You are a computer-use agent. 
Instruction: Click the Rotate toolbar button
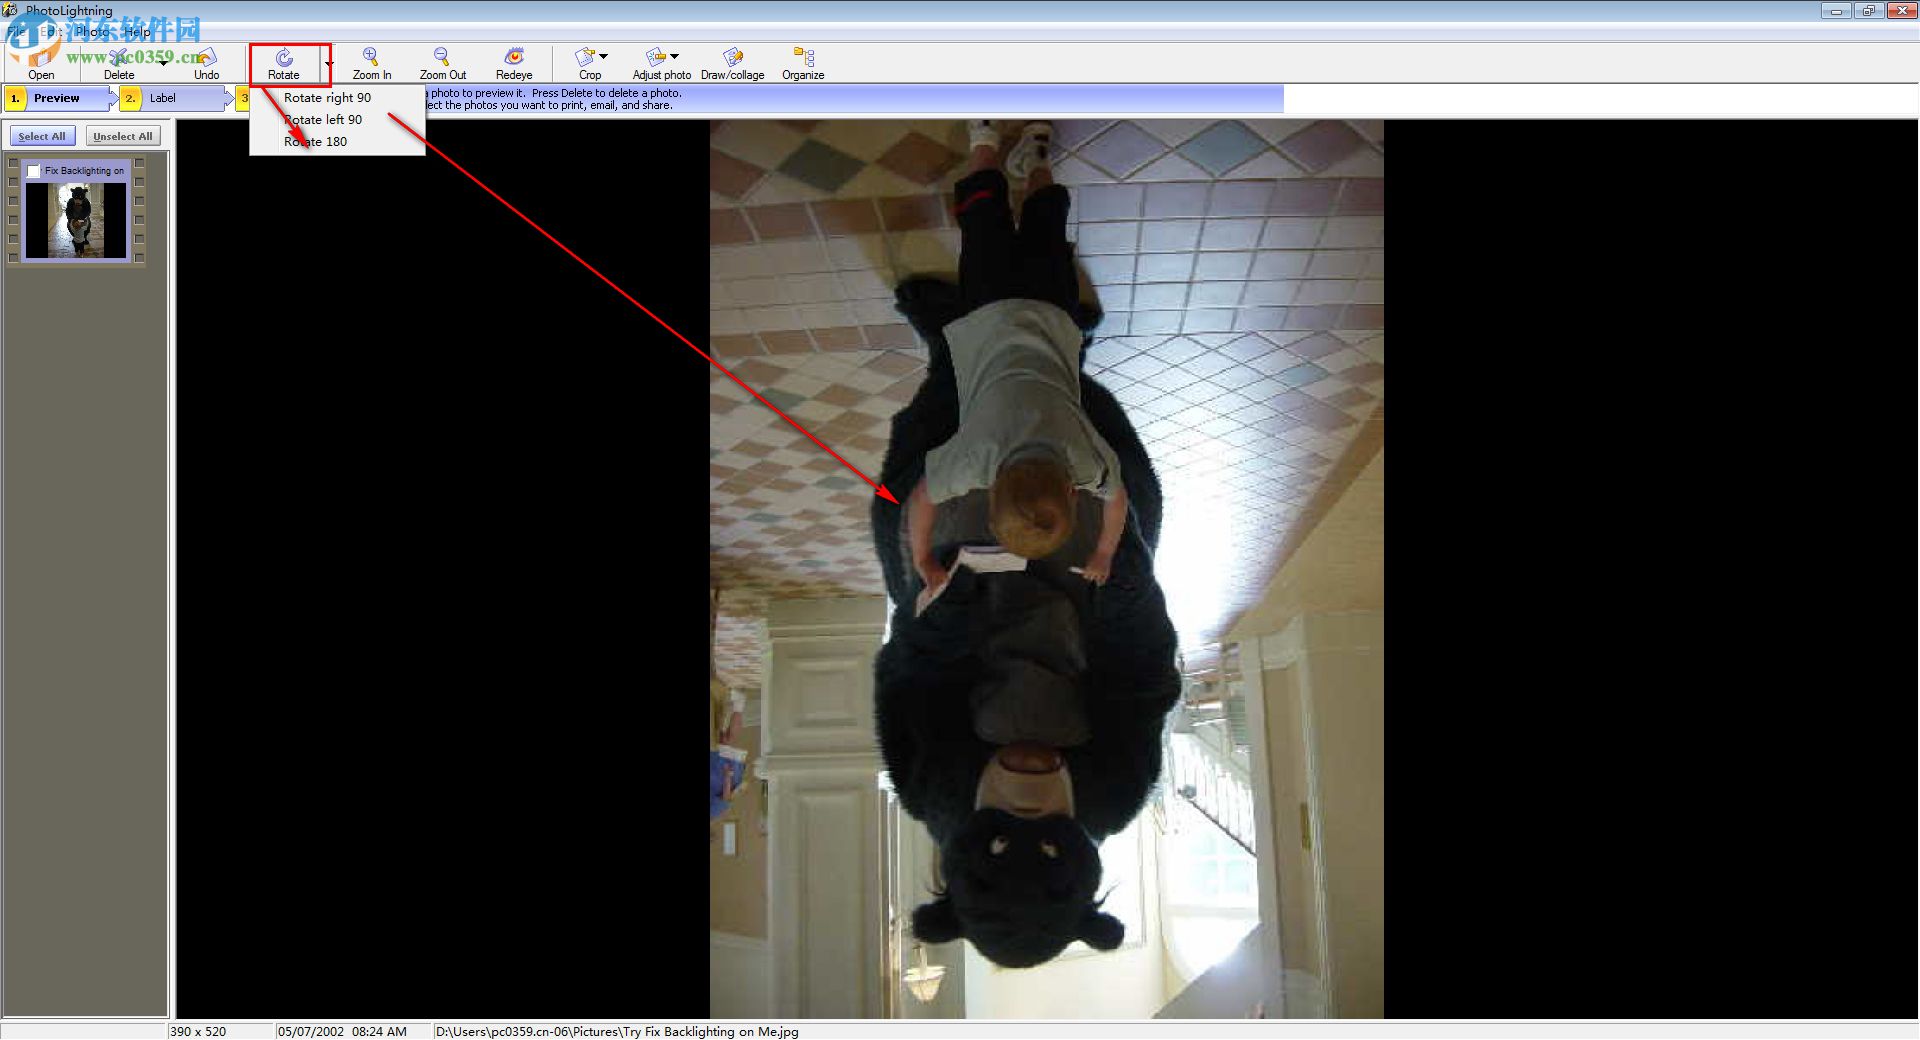284,63
